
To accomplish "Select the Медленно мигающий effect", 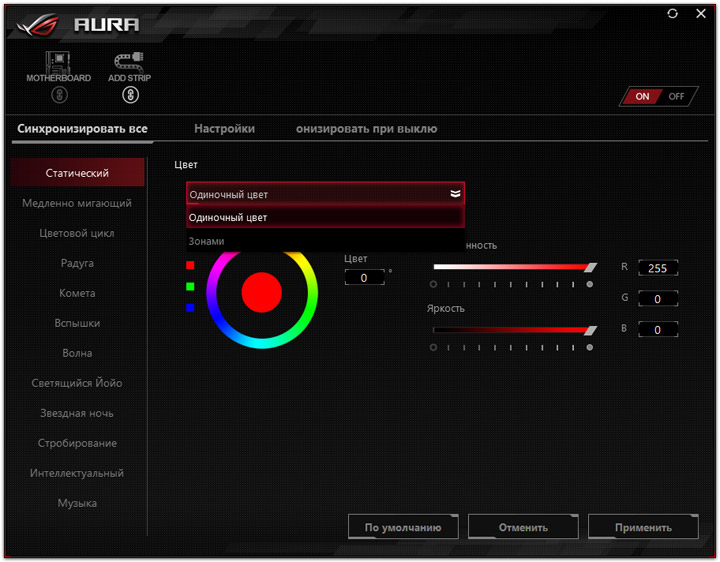I will click(77, 203).
